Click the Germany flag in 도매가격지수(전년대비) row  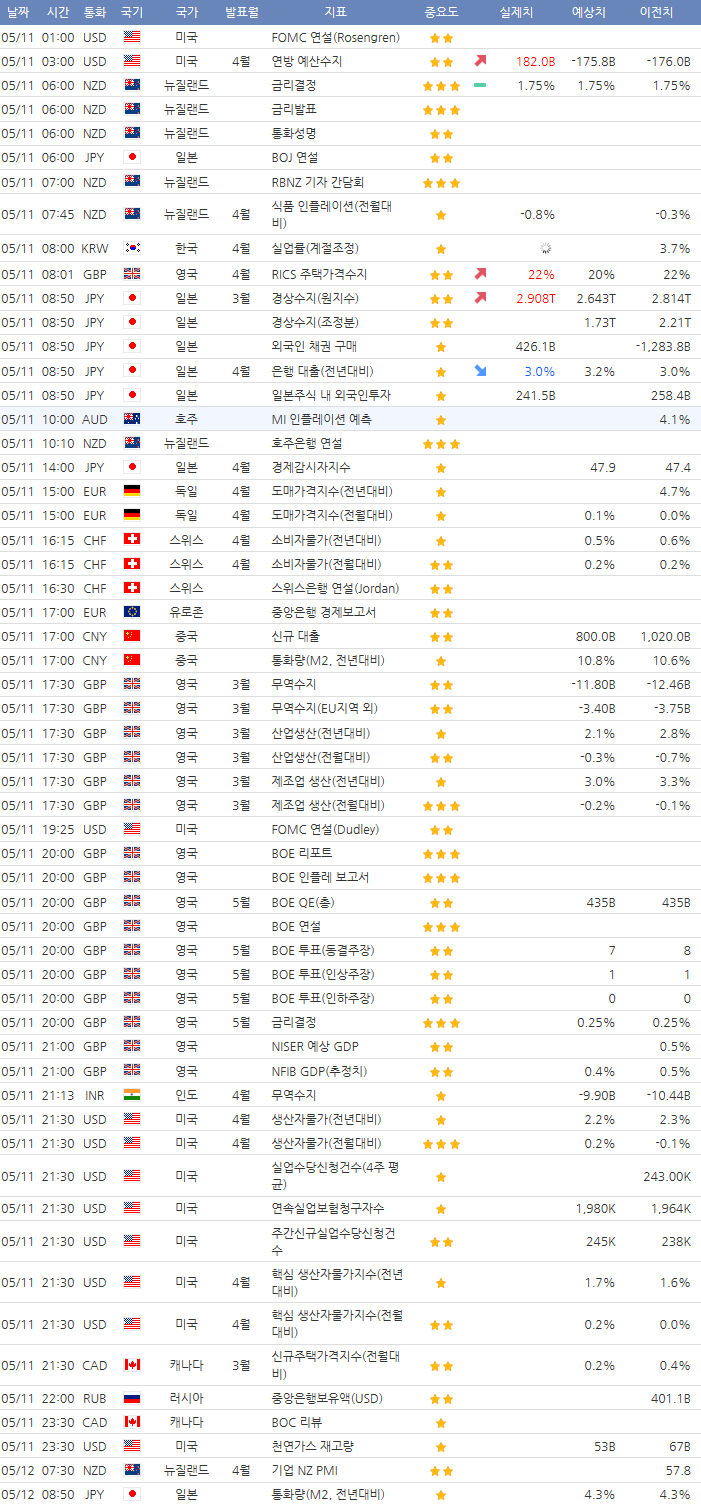click(x=132, y=491)
